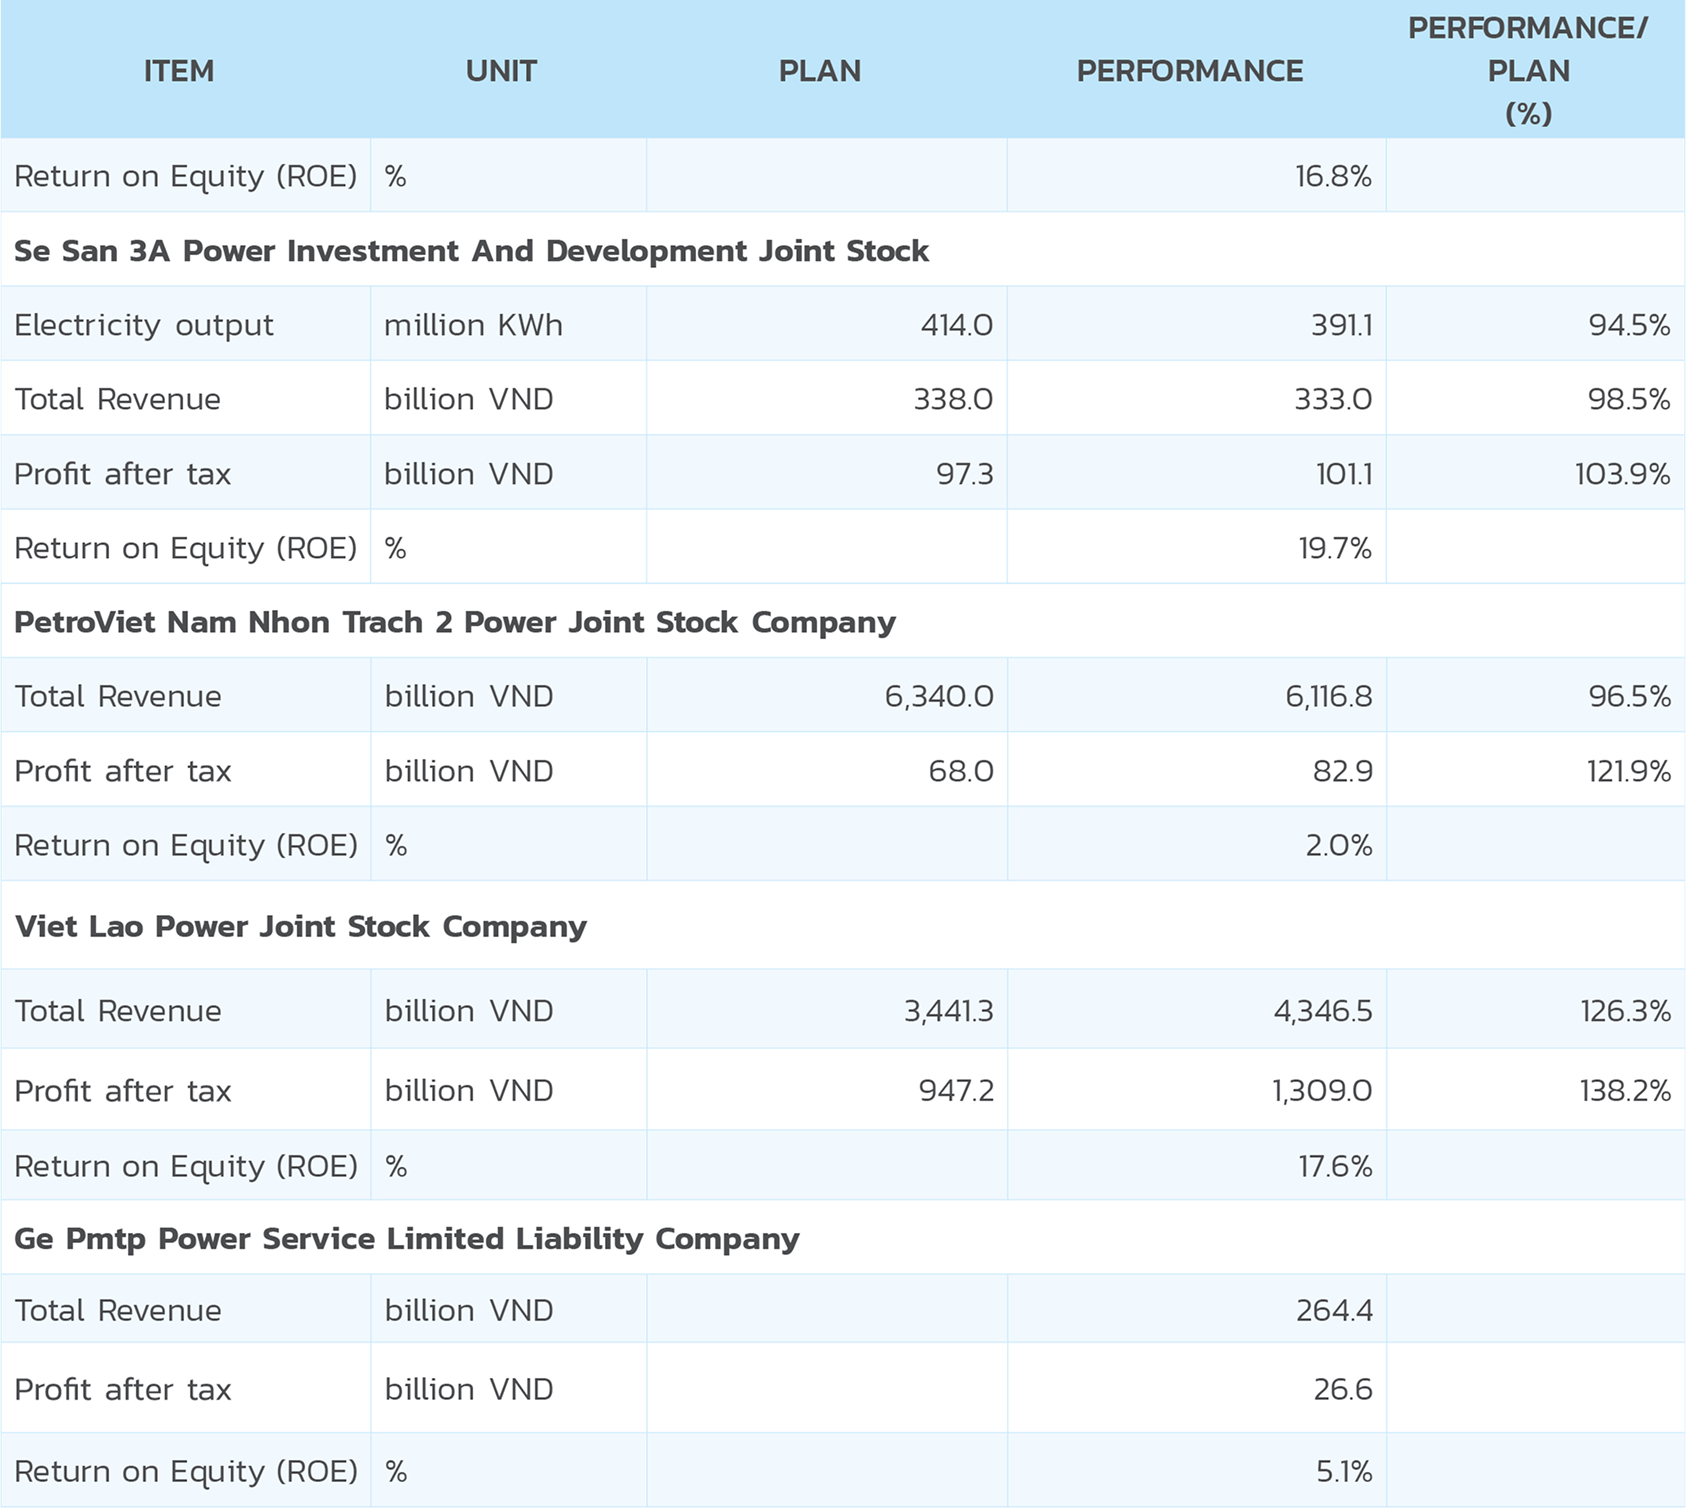The height and width of the screenshot is (1512, 1686).
Task: Select the 333.0 performance revenue value
Action: coord(1332,399)
